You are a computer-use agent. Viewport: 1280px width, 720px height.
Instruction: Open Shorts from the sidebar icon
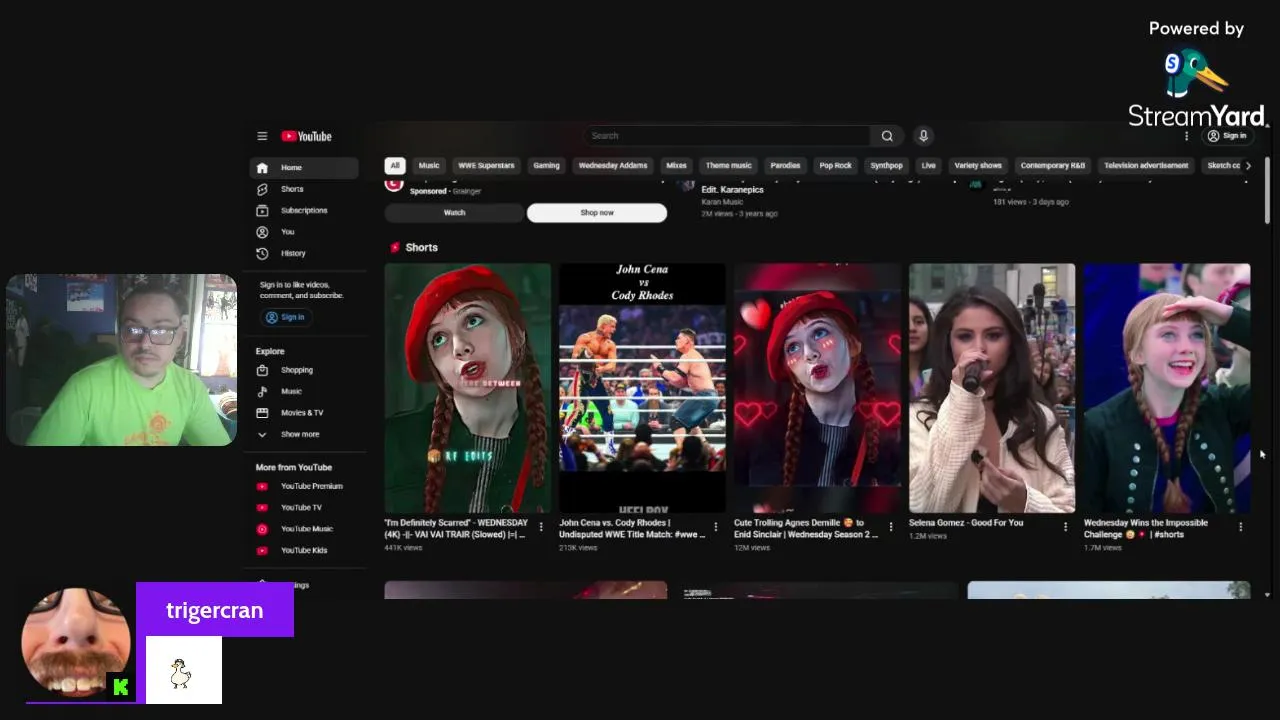coord(262,189)
